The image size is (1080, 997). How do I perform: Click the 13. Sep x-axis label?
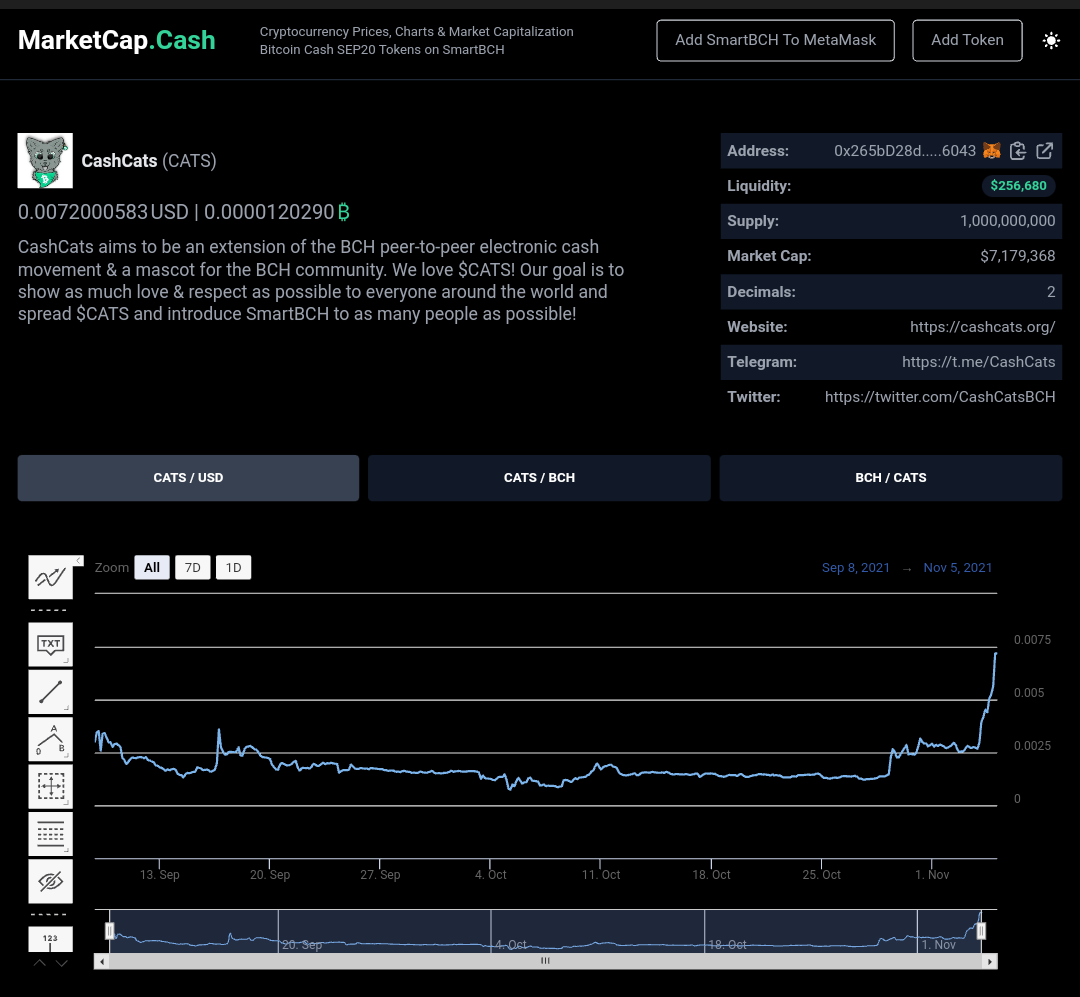(159, 874)
